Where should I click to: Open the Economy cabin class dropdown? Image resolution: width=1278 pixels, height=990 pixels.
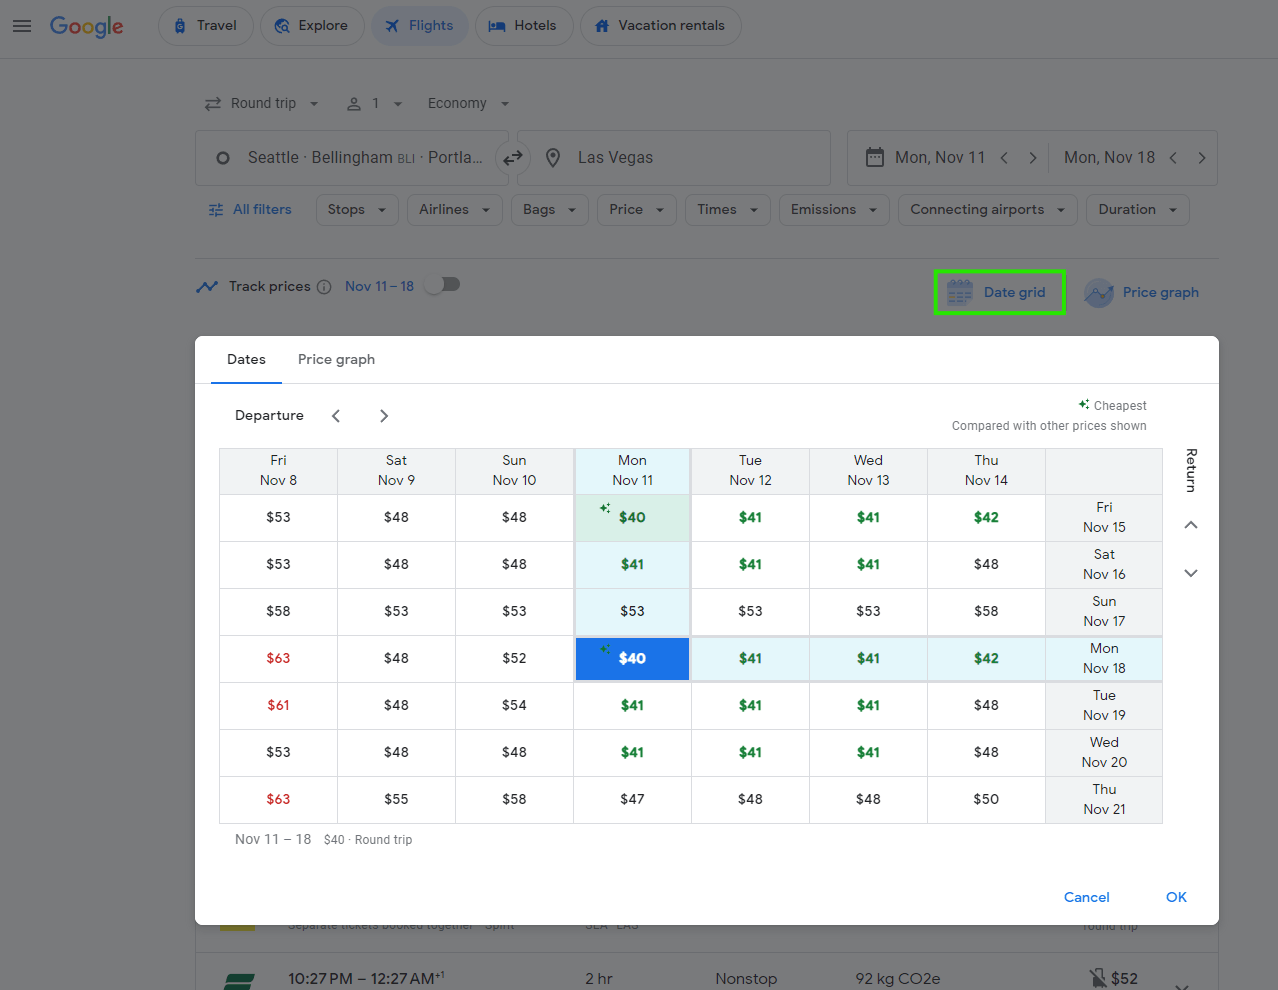point(467,103)
